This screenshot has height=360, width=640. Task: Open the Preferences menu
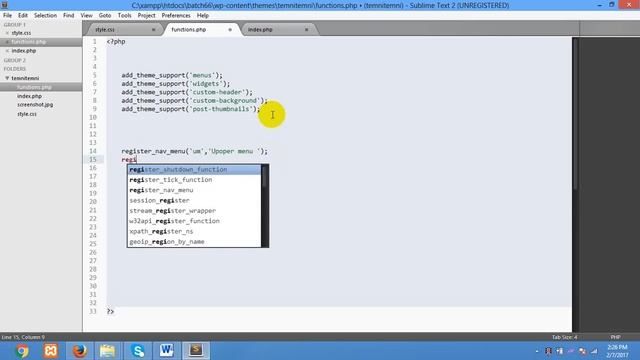click(x=176, y=16)
